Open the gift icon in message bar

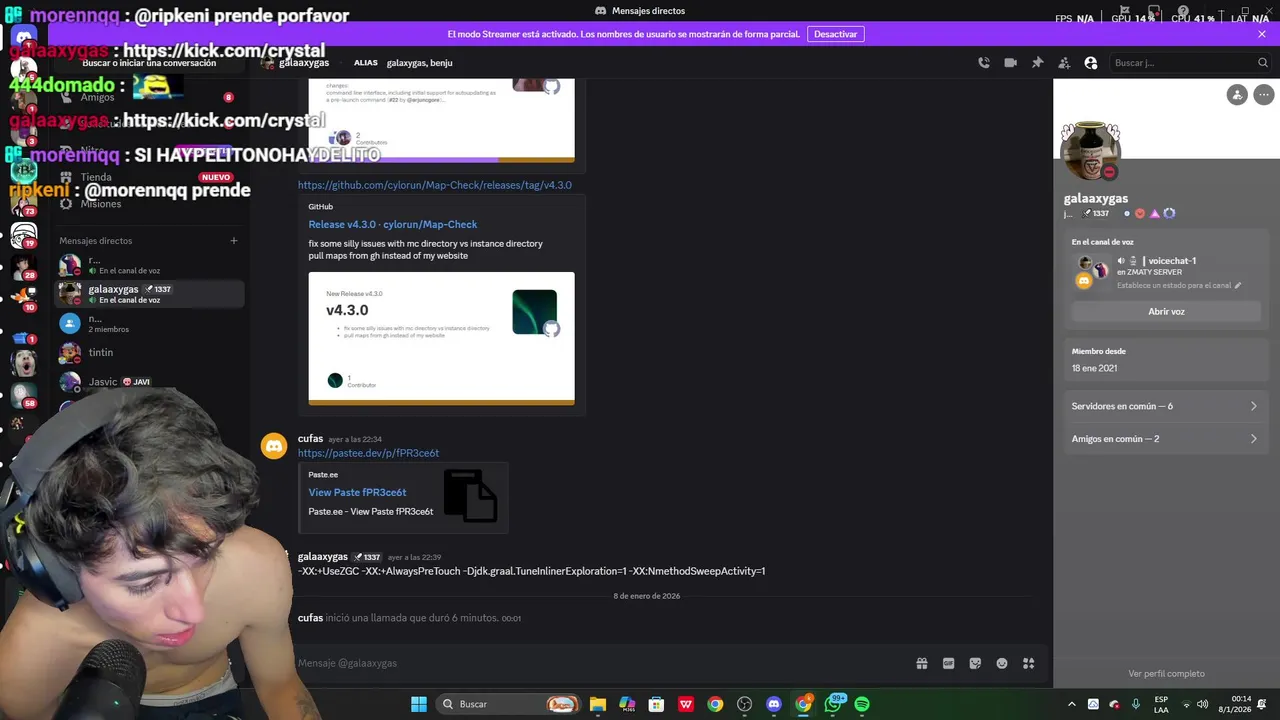click(922, 663)
